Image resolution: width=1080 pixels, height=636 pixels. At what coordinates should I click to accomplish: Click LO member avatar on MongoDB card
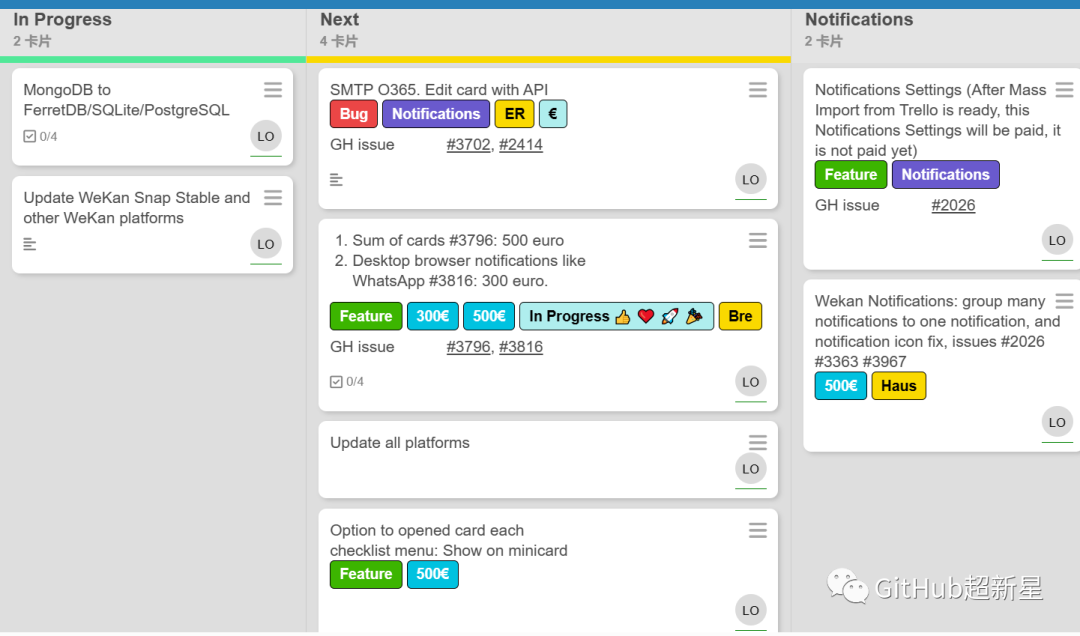click(266, 136)
